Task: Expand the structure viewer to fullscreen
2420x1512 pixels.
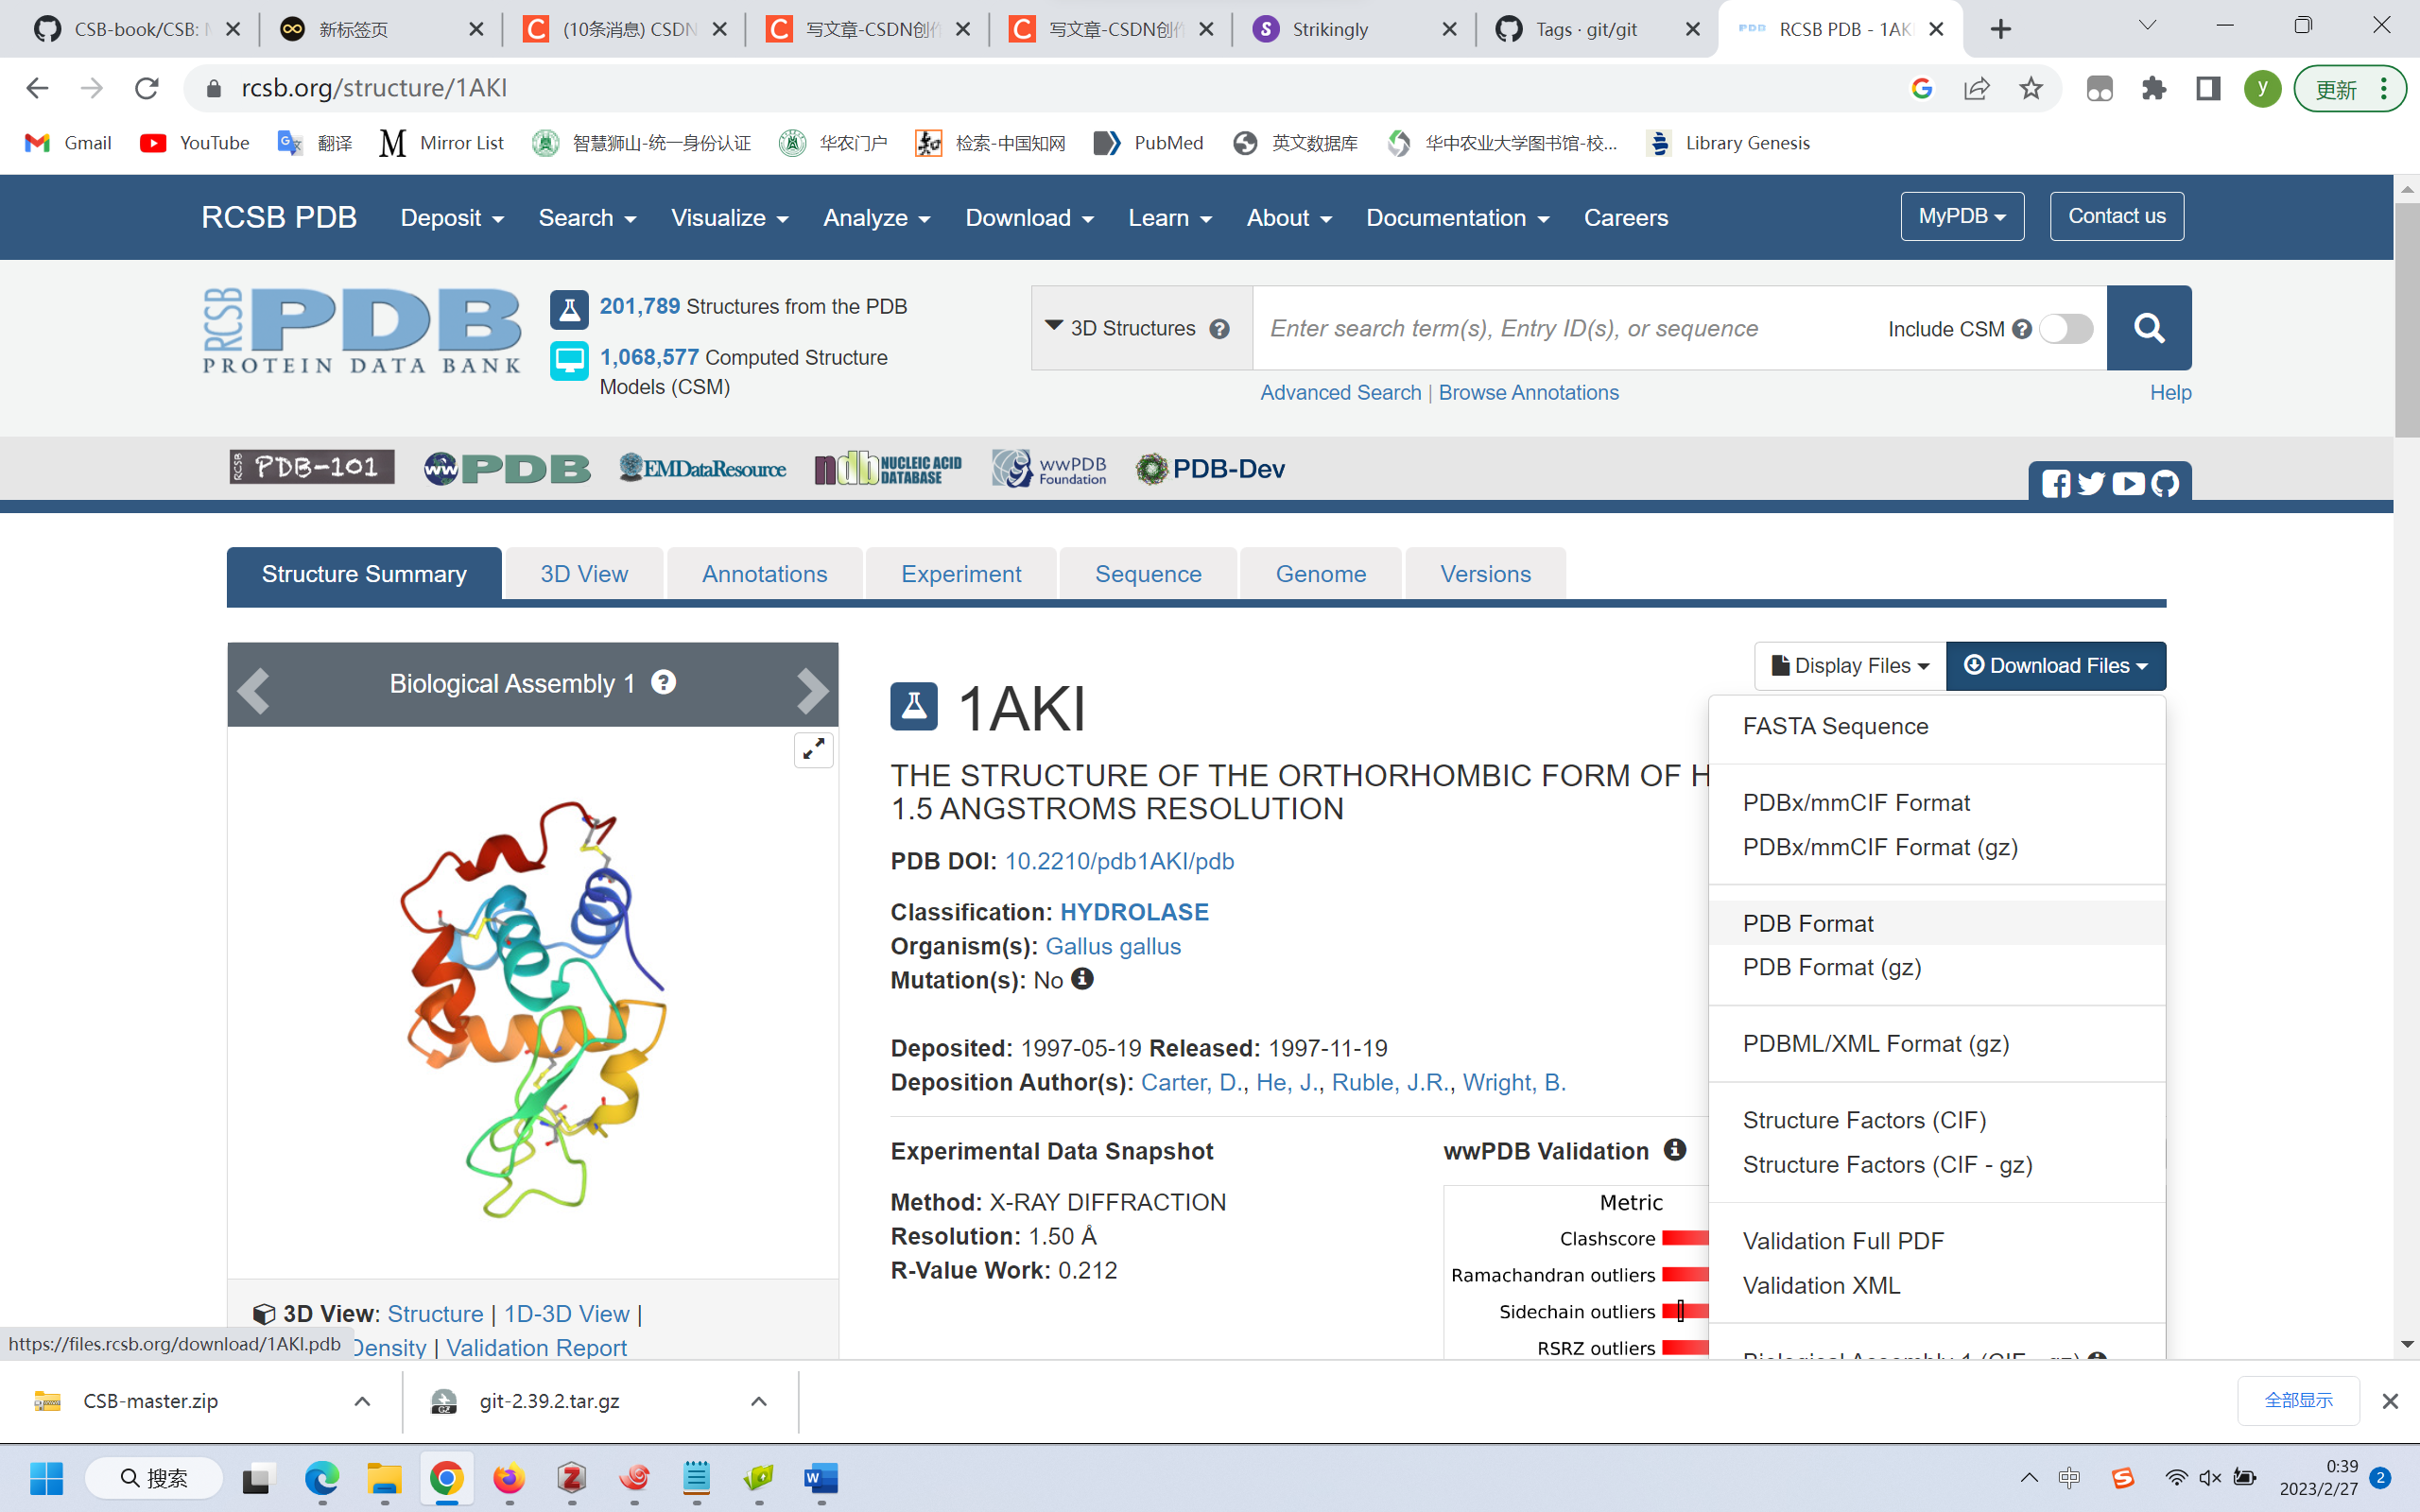Action: pyautogui.click(x=813, y=749)
